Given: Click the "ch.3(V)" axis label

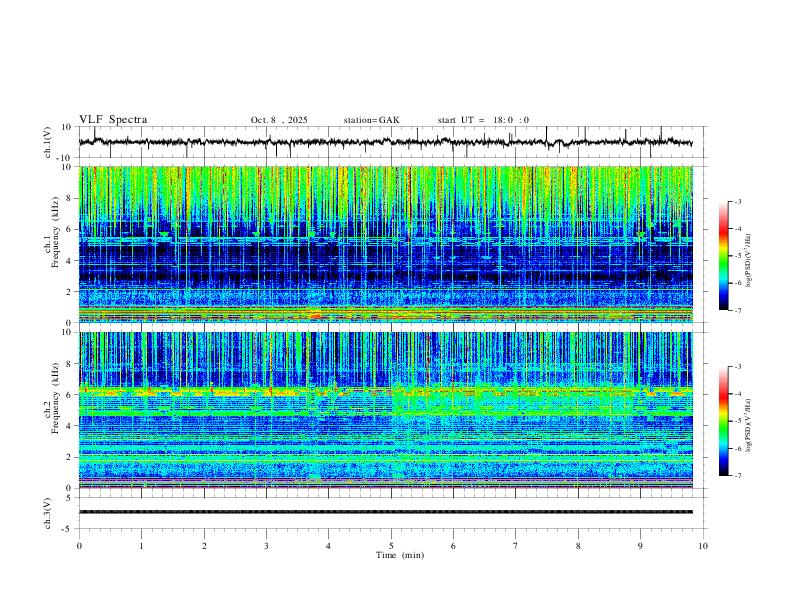Looking at the screenshot, I should click(47, 513).
